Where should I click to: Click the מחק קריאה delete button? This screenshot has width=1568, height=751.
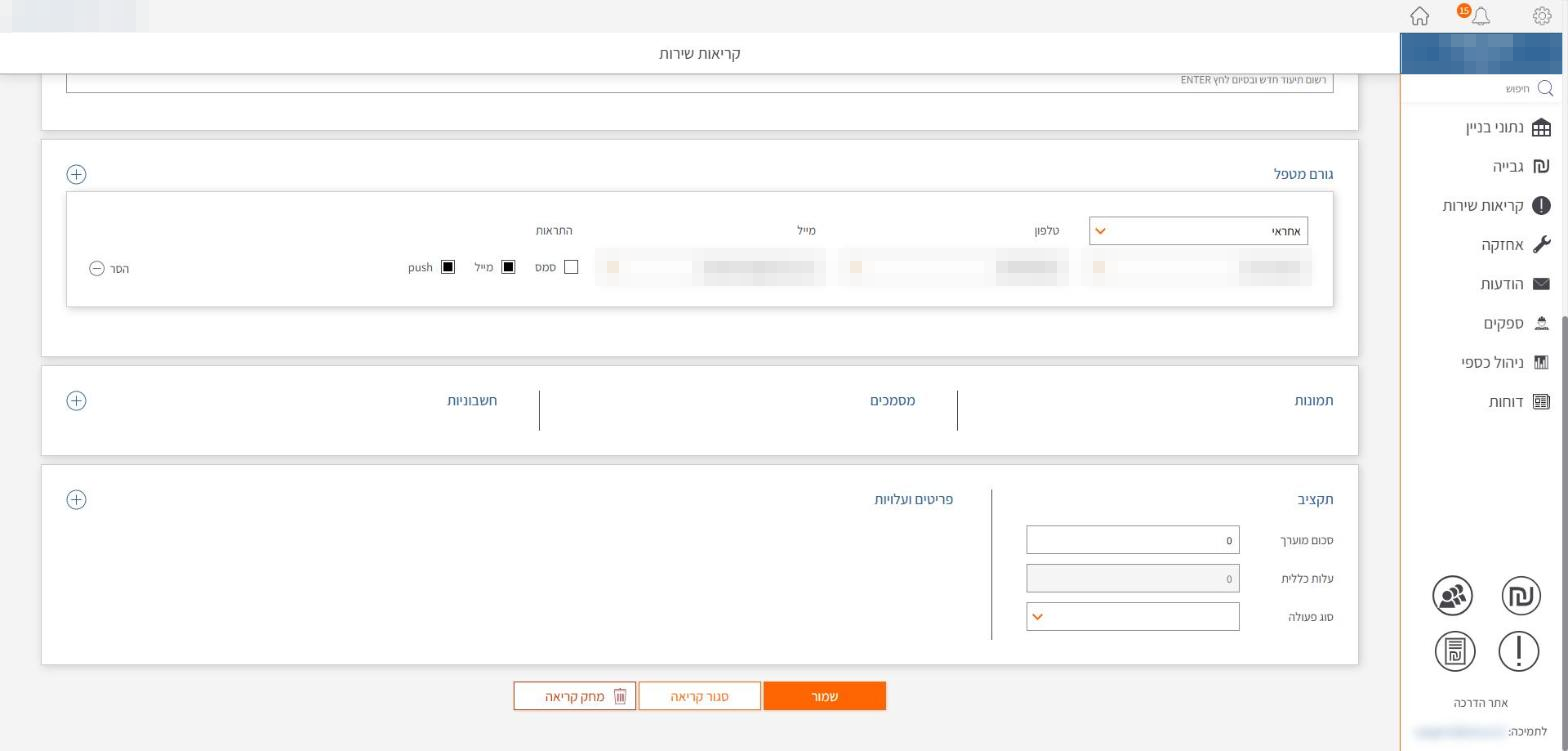pyautogui.click(x=575, y=696)
